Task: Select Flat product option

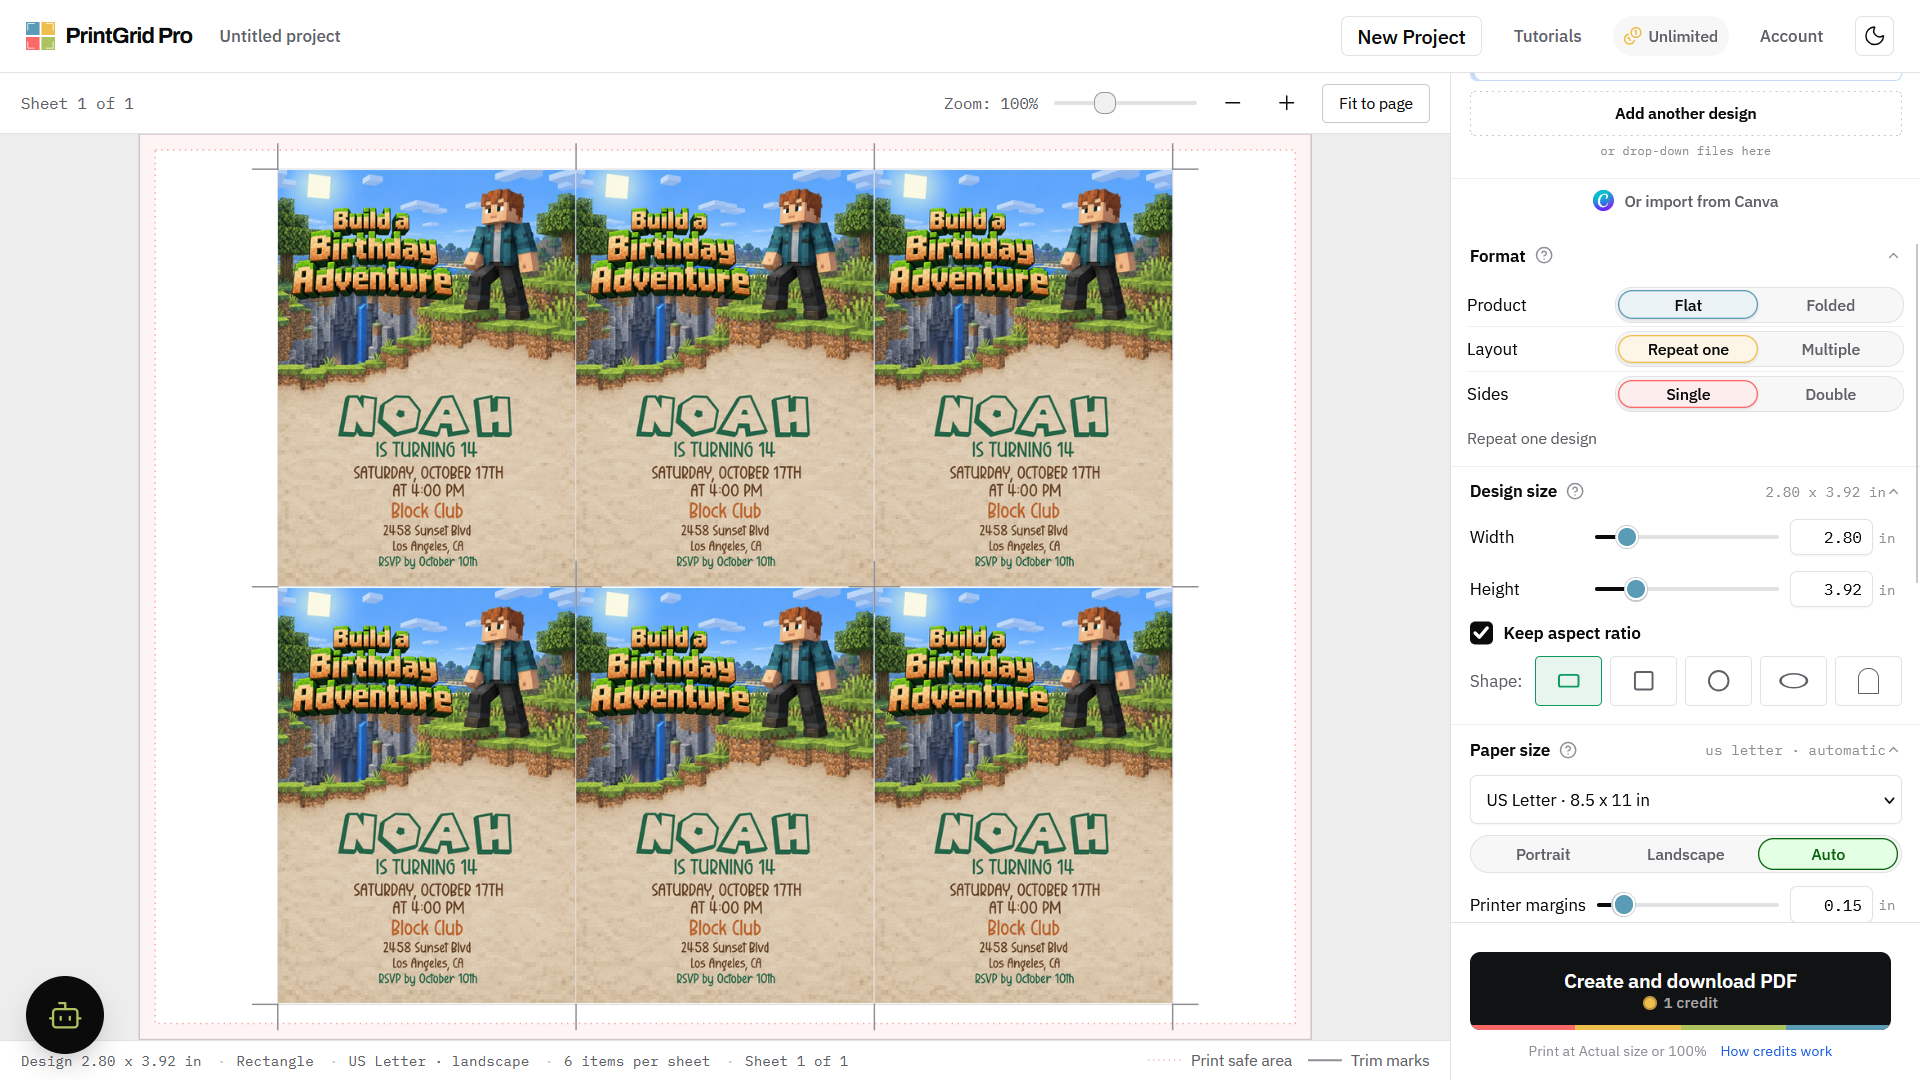Action: 1687,305
